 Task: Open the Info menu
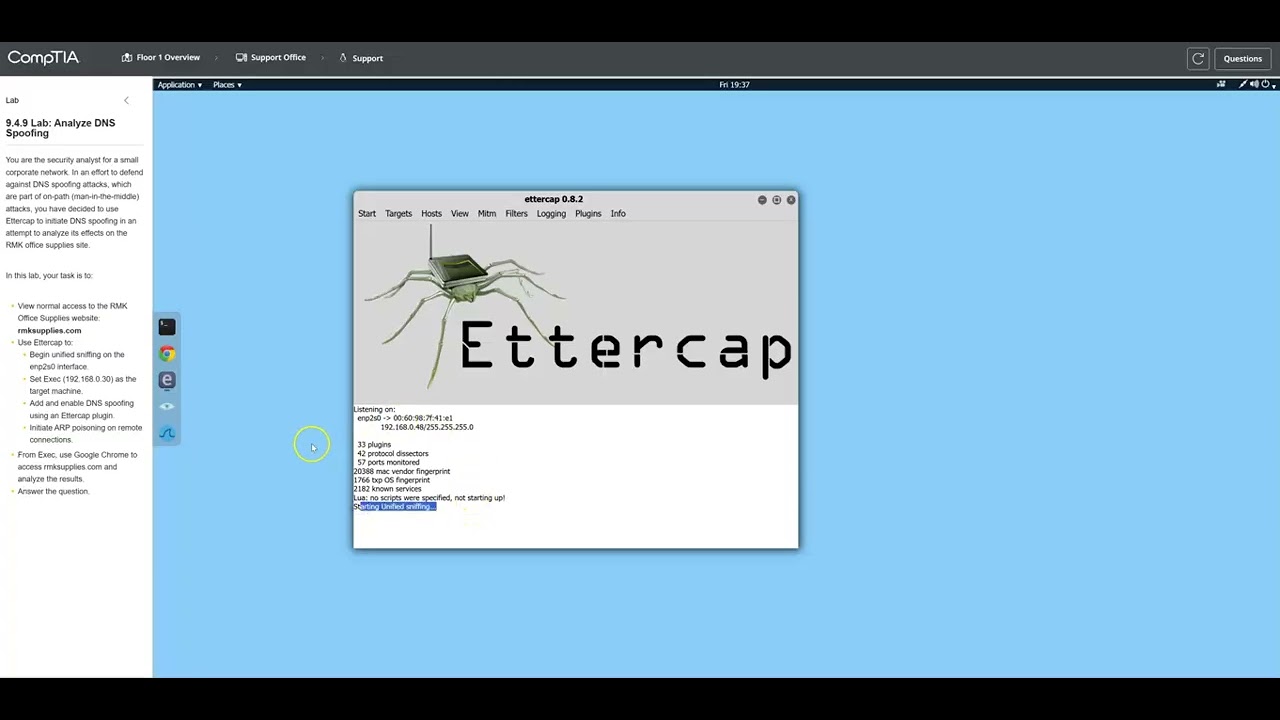coord(618,214)
